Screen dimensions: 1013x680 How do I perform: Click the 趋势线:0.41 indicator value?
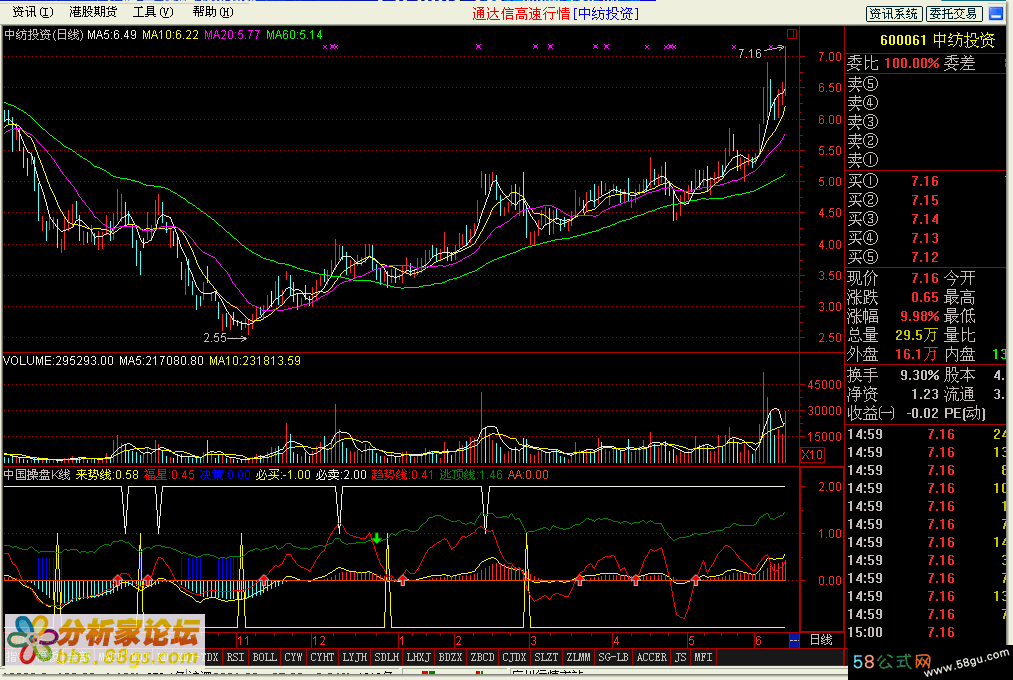pos(402,475)
